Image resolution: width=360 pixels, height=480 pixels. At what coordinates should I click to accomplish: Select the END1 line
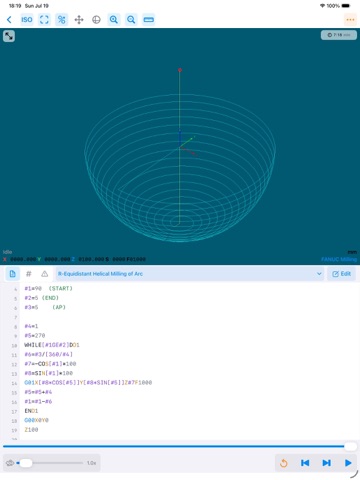(x=31, y=411)
